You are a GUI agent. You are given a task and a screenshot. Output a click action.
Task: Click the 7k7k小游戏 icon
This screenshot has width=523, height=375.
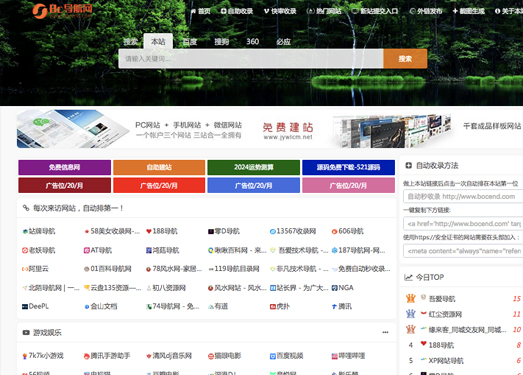click(x=25, y=356)
